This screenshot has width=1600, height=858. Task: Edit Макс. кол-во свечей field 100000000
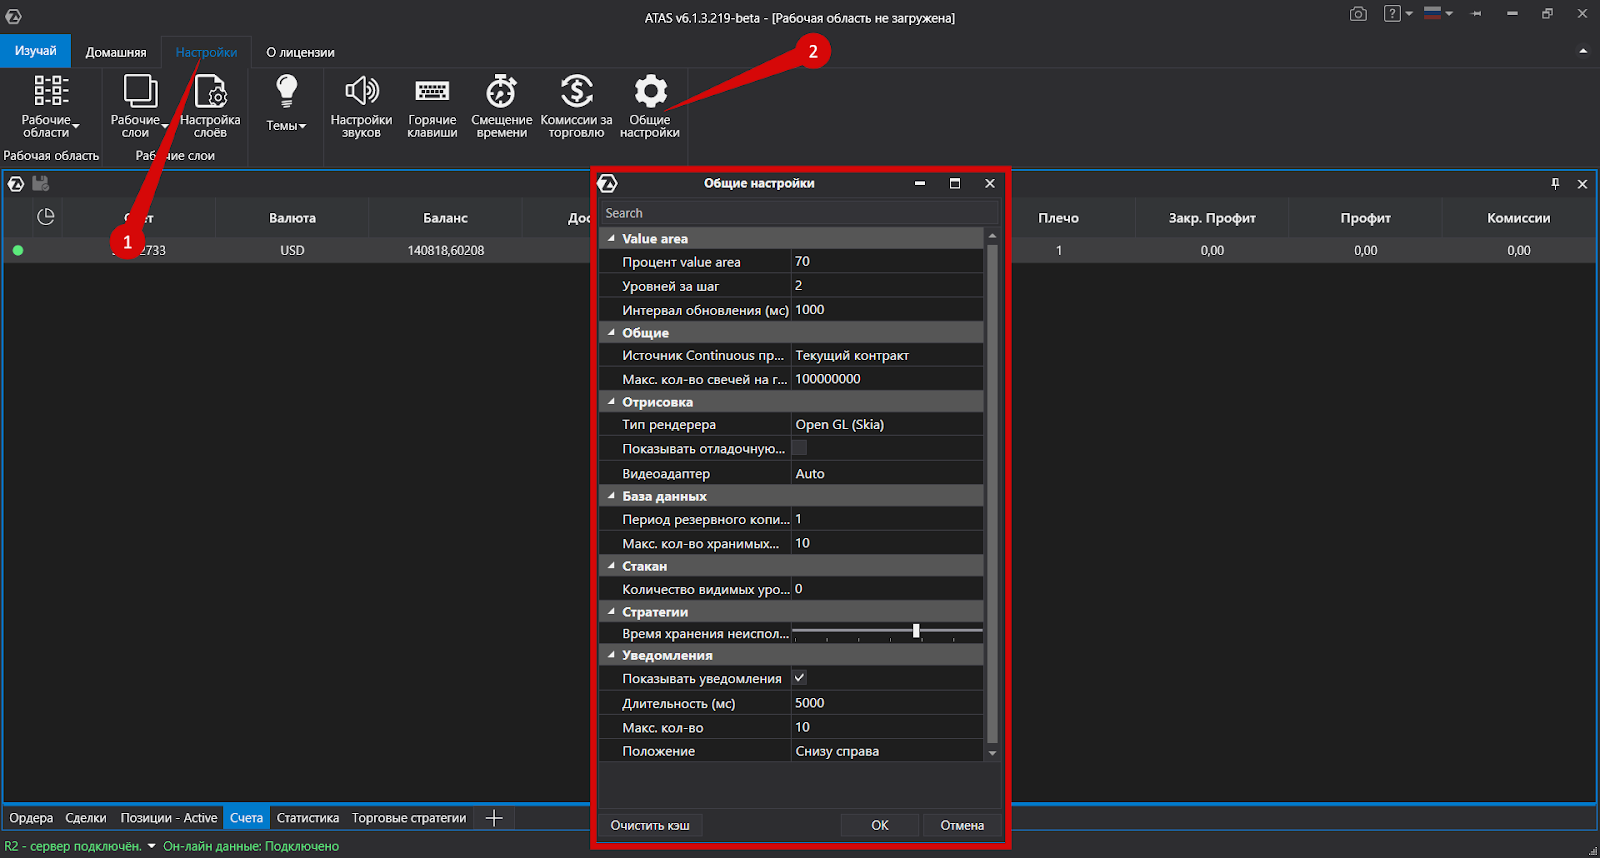[887, 379]
